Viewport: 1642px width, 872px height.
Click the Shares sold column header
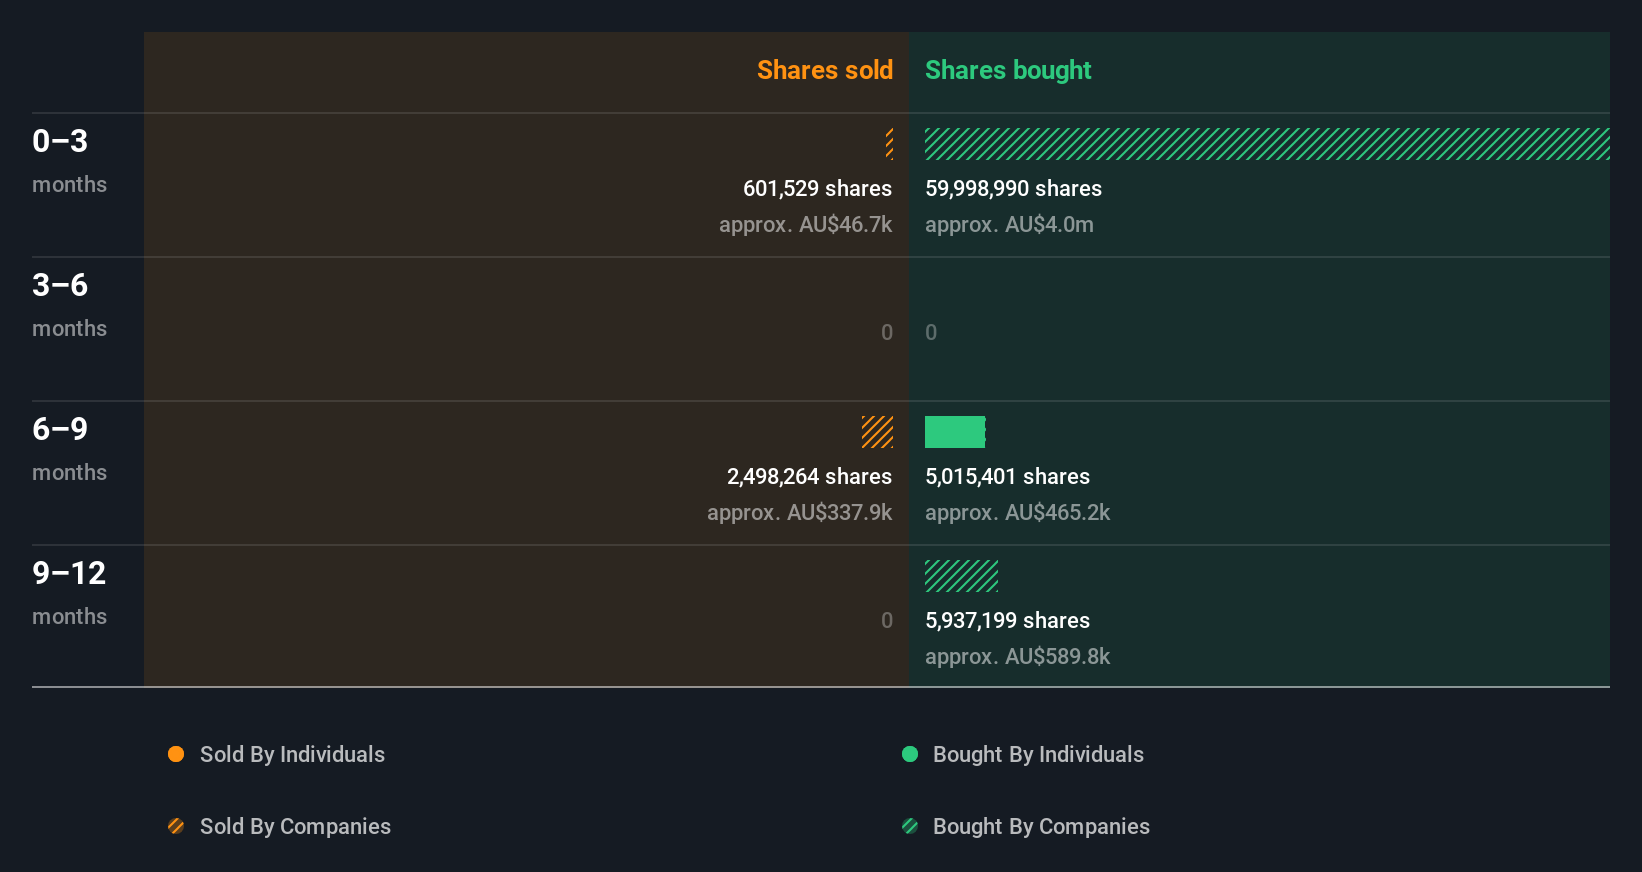[825, 70]
